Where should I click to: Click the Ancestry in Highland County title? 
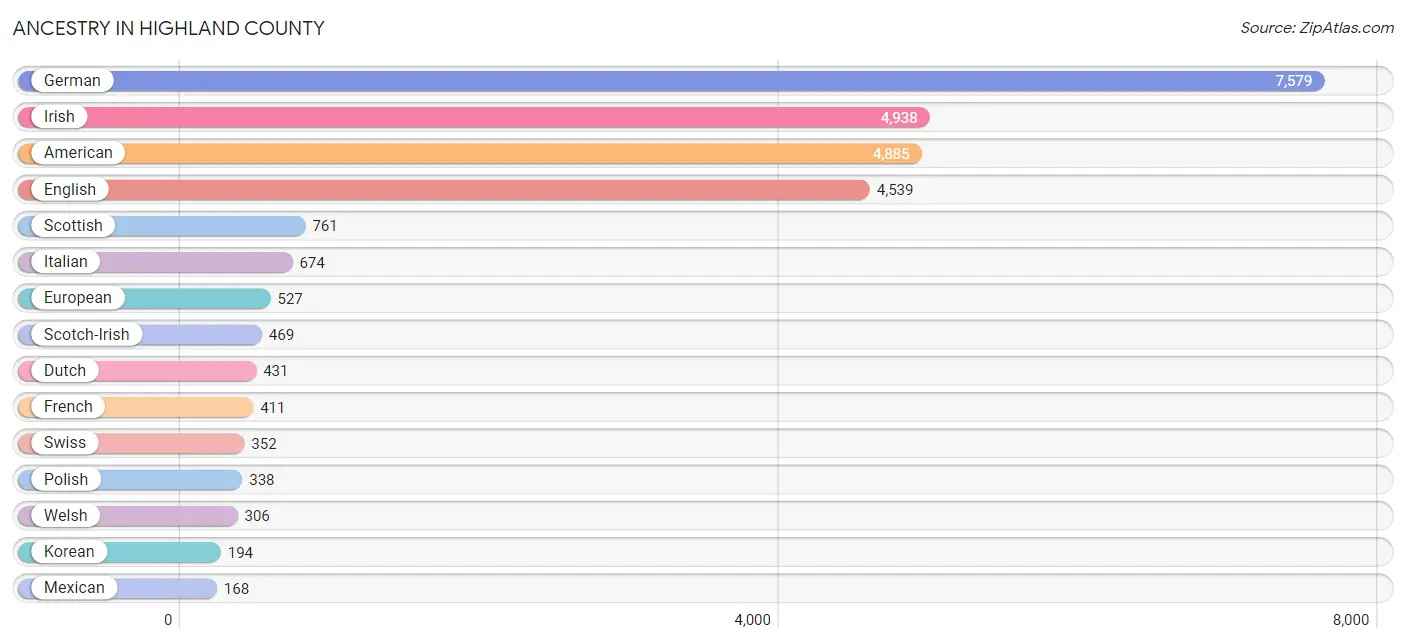(x=169, y=28)
